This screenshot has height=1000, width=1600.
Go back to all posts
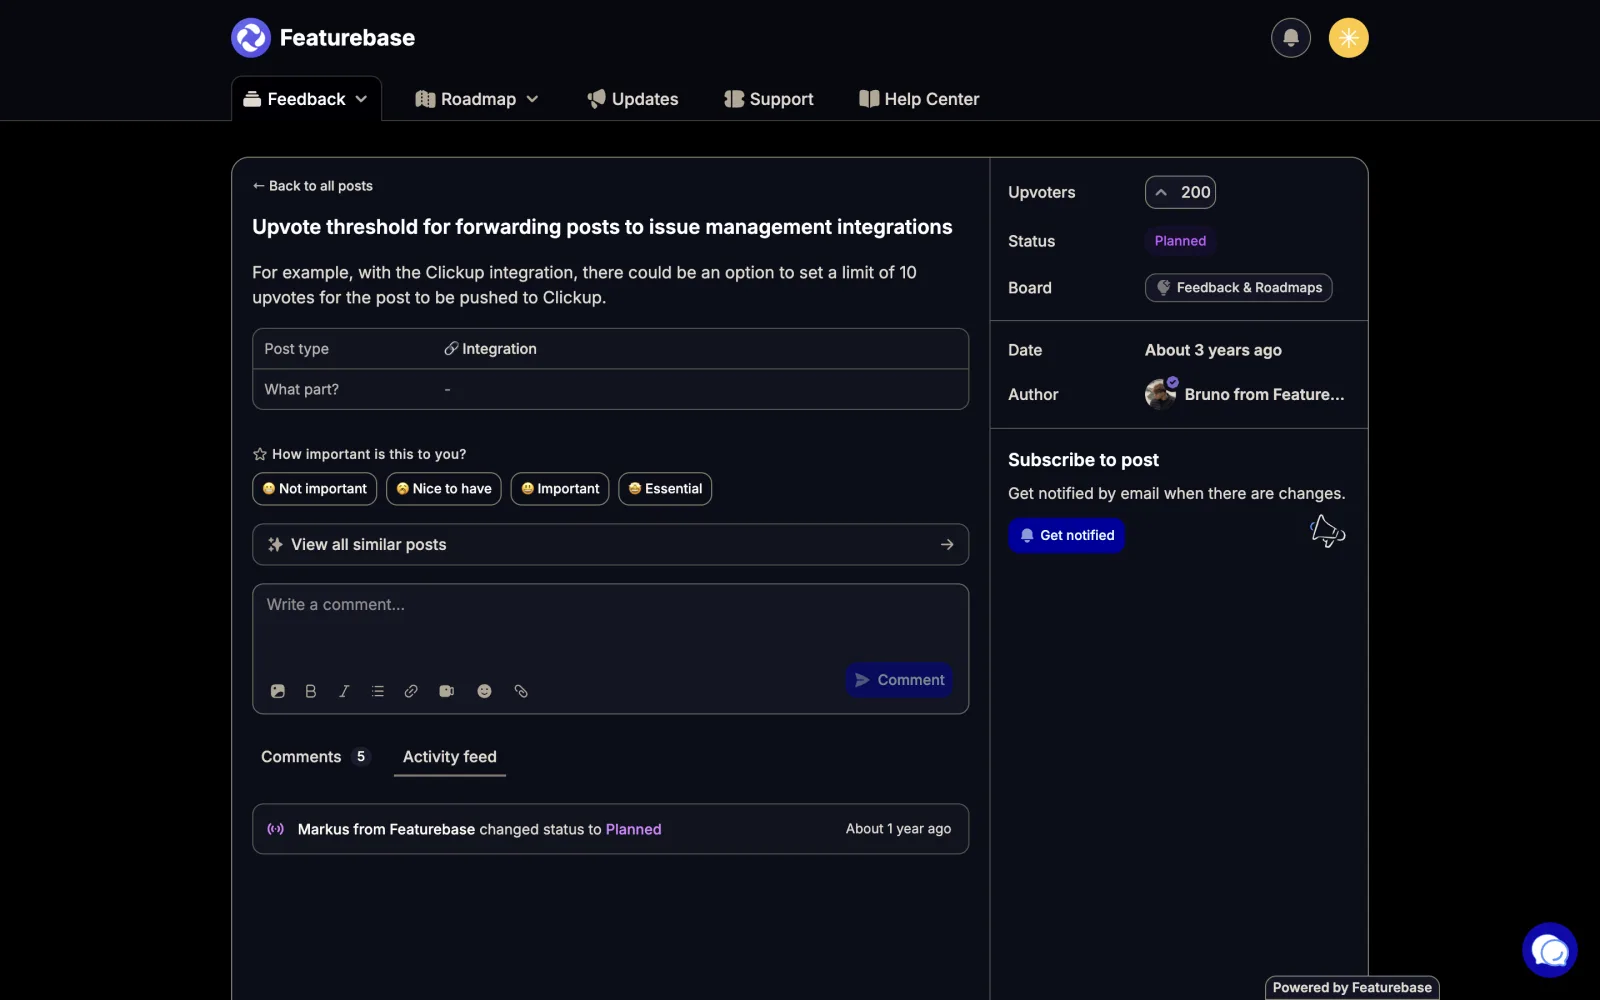[x=313, y=186]
